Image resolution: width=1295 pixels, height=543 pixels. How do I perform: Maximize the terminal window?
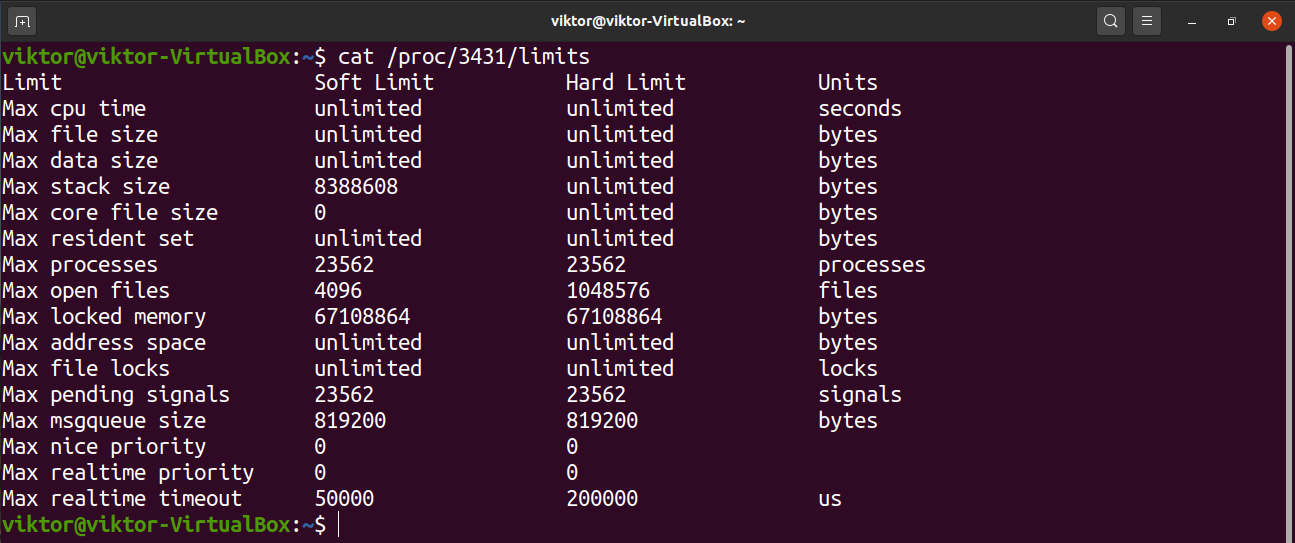(1232, 20)
